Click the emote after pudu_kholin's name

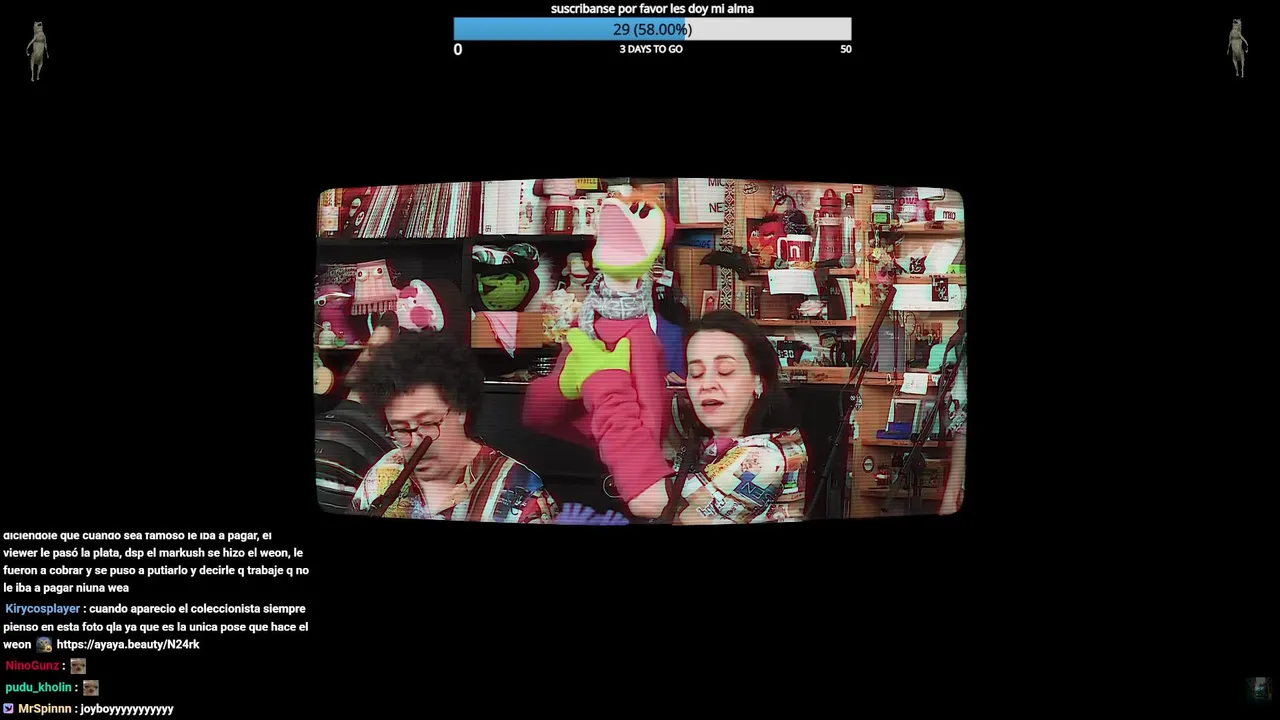pos(91,688)
